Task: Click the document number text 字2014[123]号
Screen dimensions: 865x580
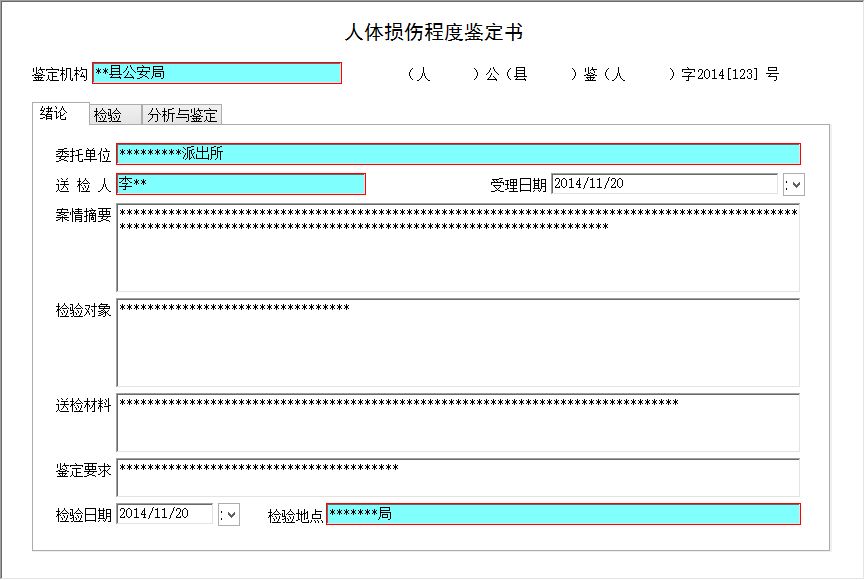Action: (x=730, y=74)
